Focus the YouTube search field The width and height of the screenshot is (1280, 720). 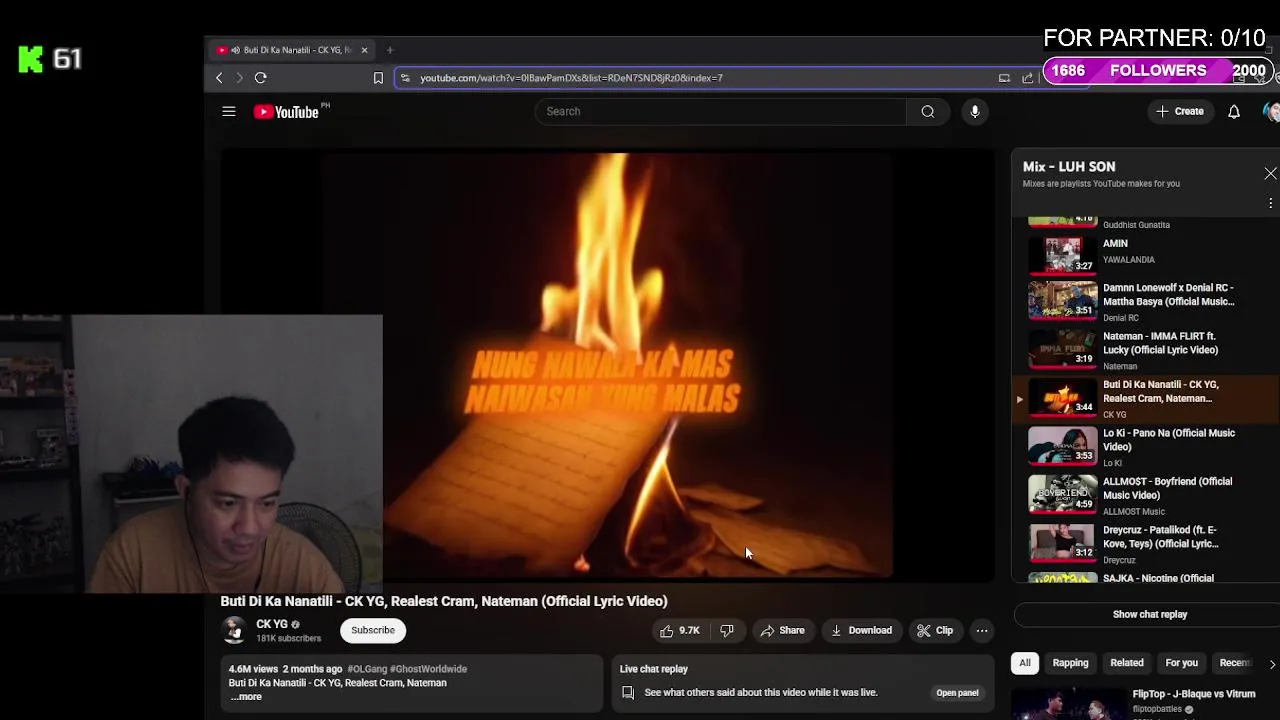point(721,112)
